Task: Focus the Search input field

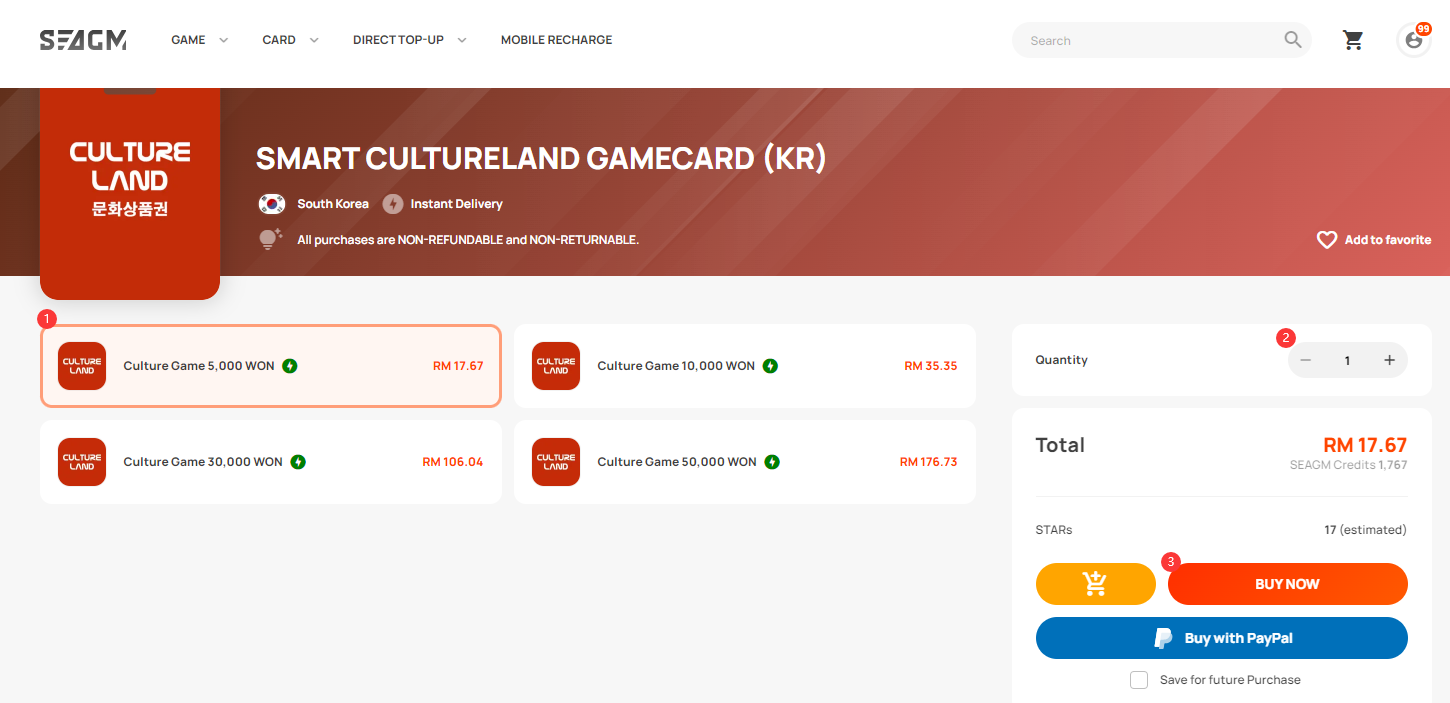Action: pyautogui.click(x=1150, y=40)
